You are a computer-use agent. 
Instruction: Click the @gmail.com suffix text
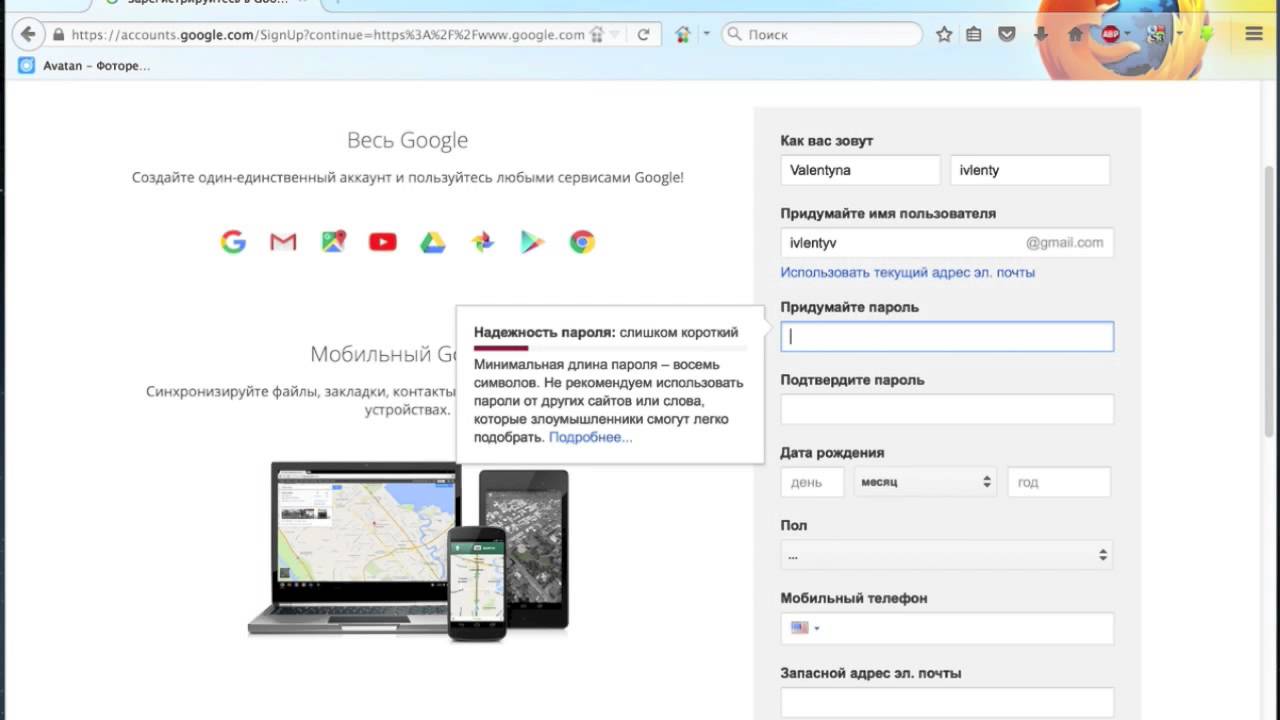click(x=1064, y=243)
